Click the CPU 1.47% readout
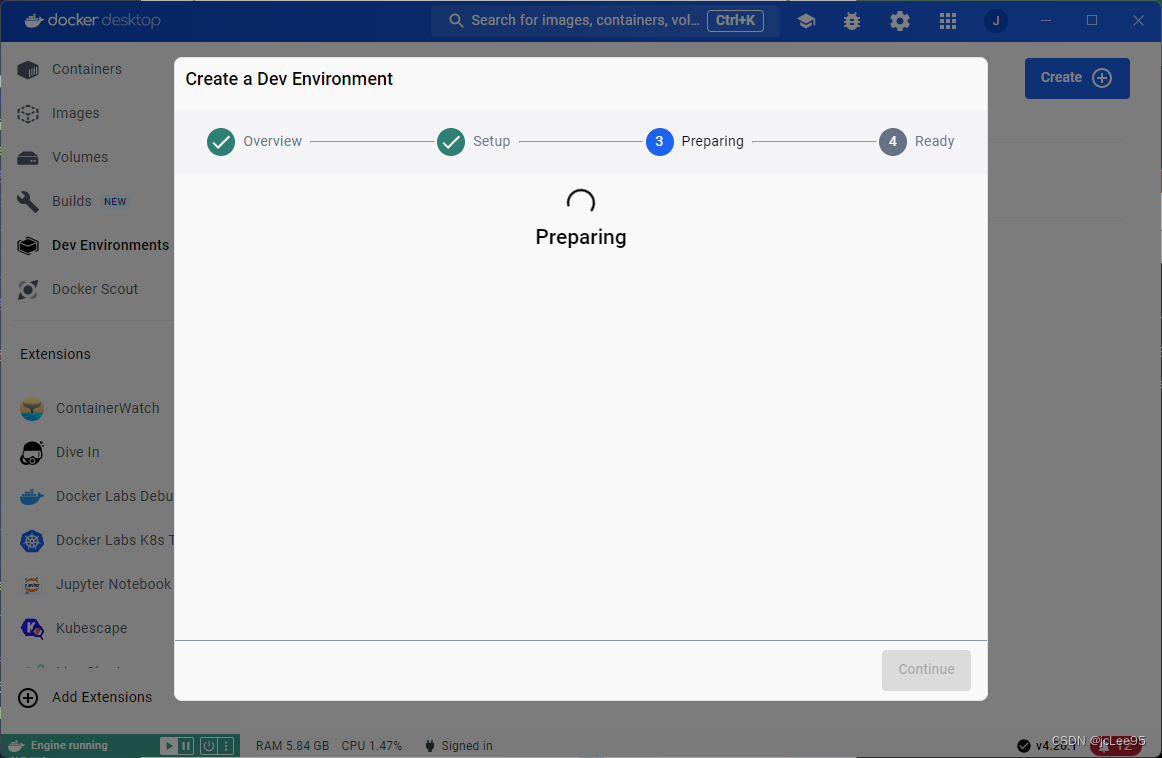The width and height of the screenshot is (1162, 758). (372, 745)
